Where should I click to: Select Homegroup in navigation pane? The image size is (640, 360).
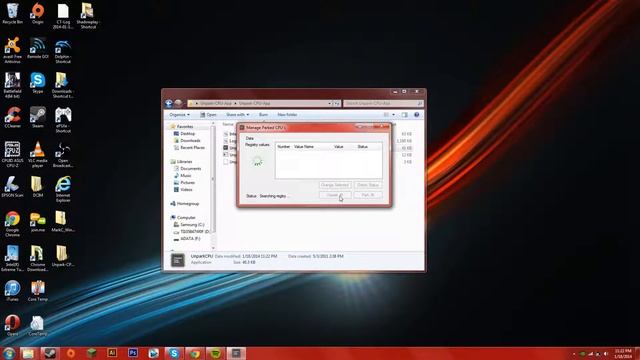pos(188,204)
